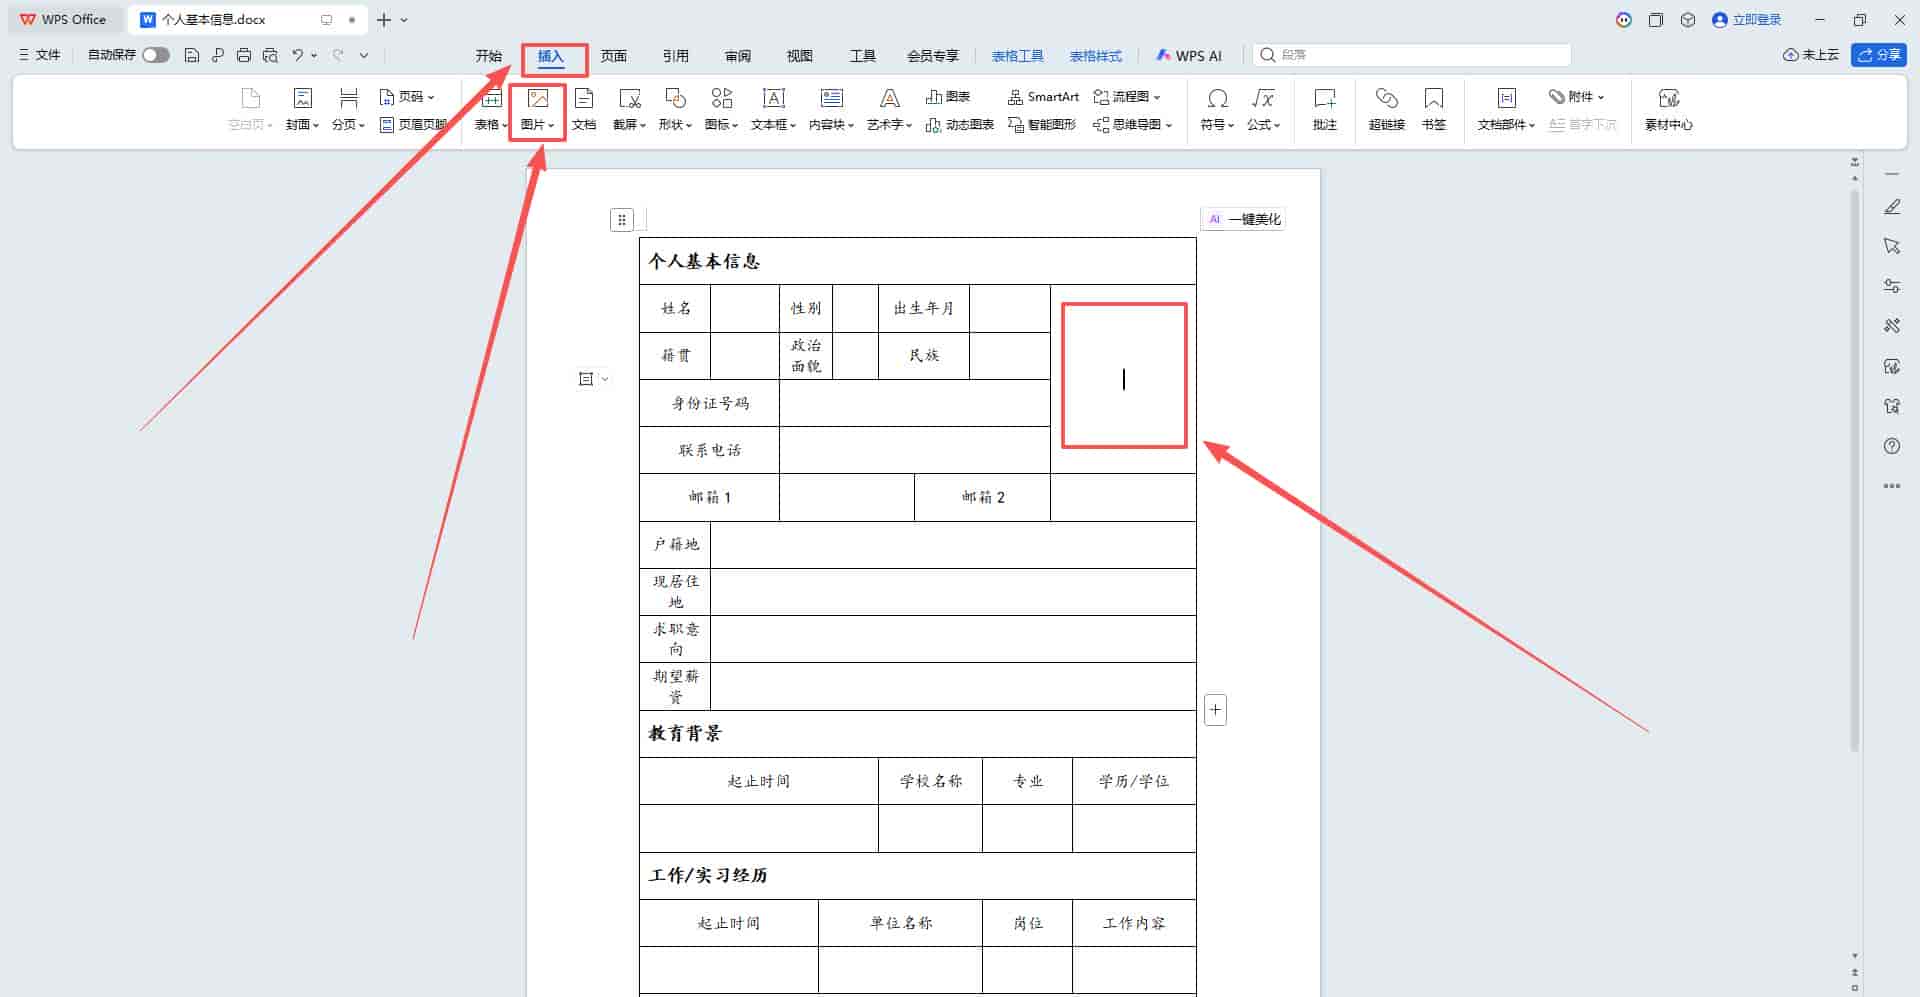The width and height of the screenshot is (1920, 997).
Task: Insert a 超链接 hyperlink
Action: [x=1386, y=109]
